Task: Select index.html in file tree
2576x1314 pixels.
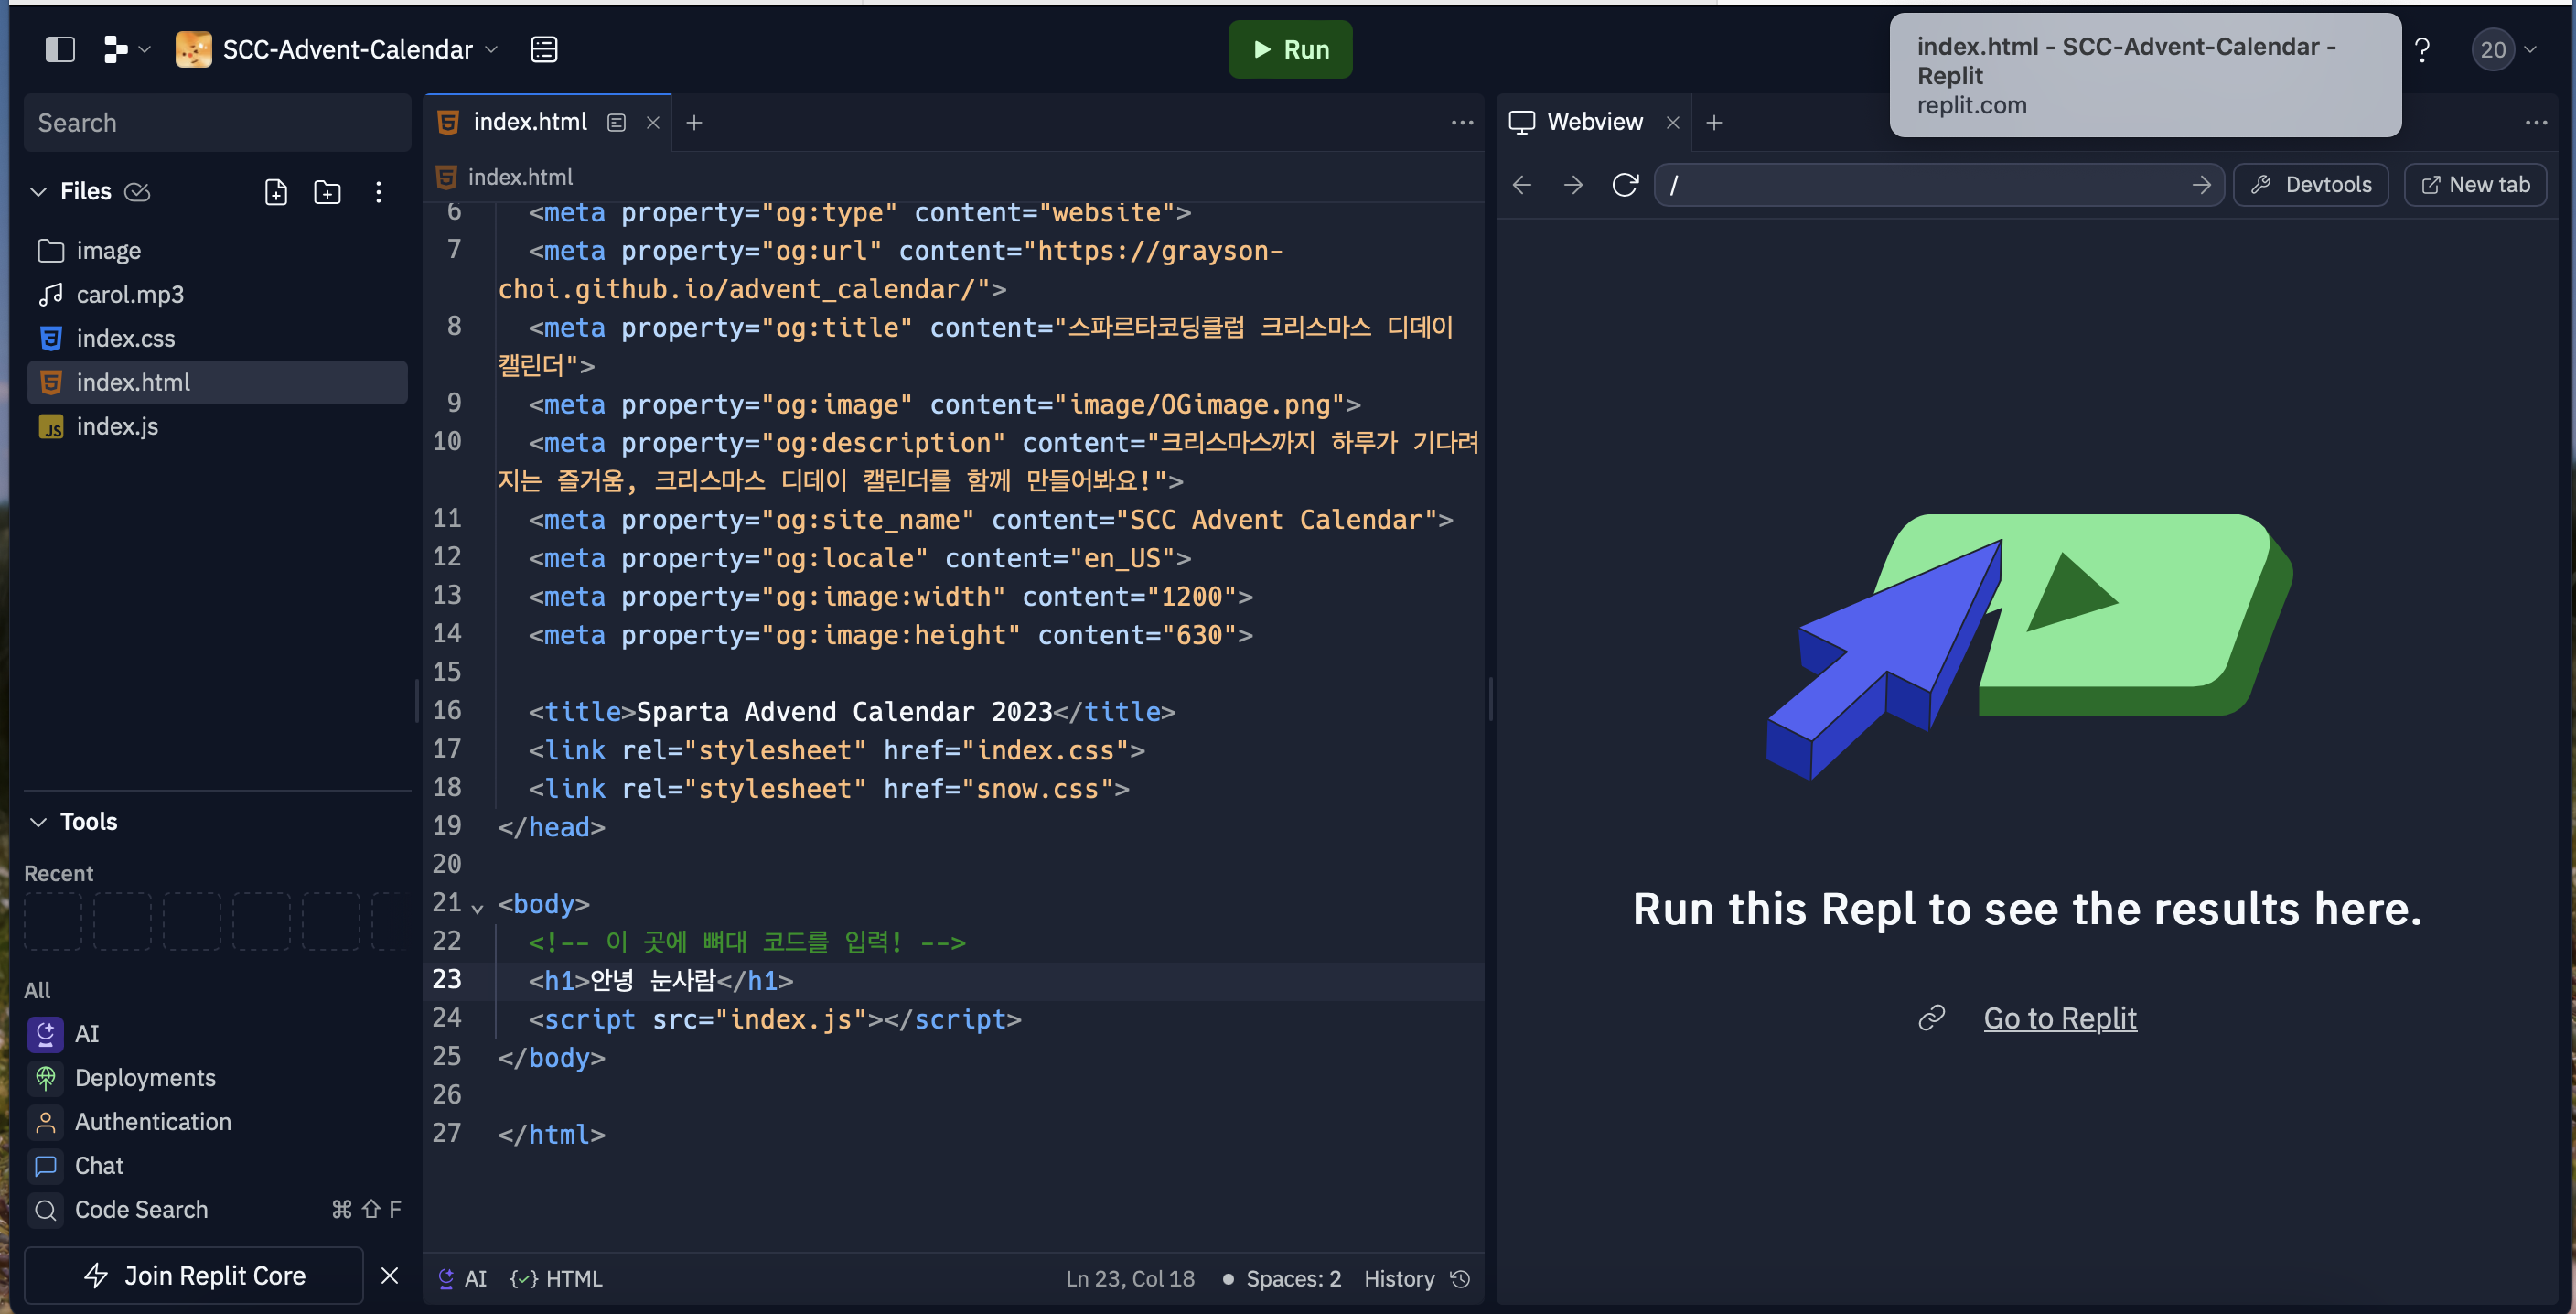Action: pos(217,382)
